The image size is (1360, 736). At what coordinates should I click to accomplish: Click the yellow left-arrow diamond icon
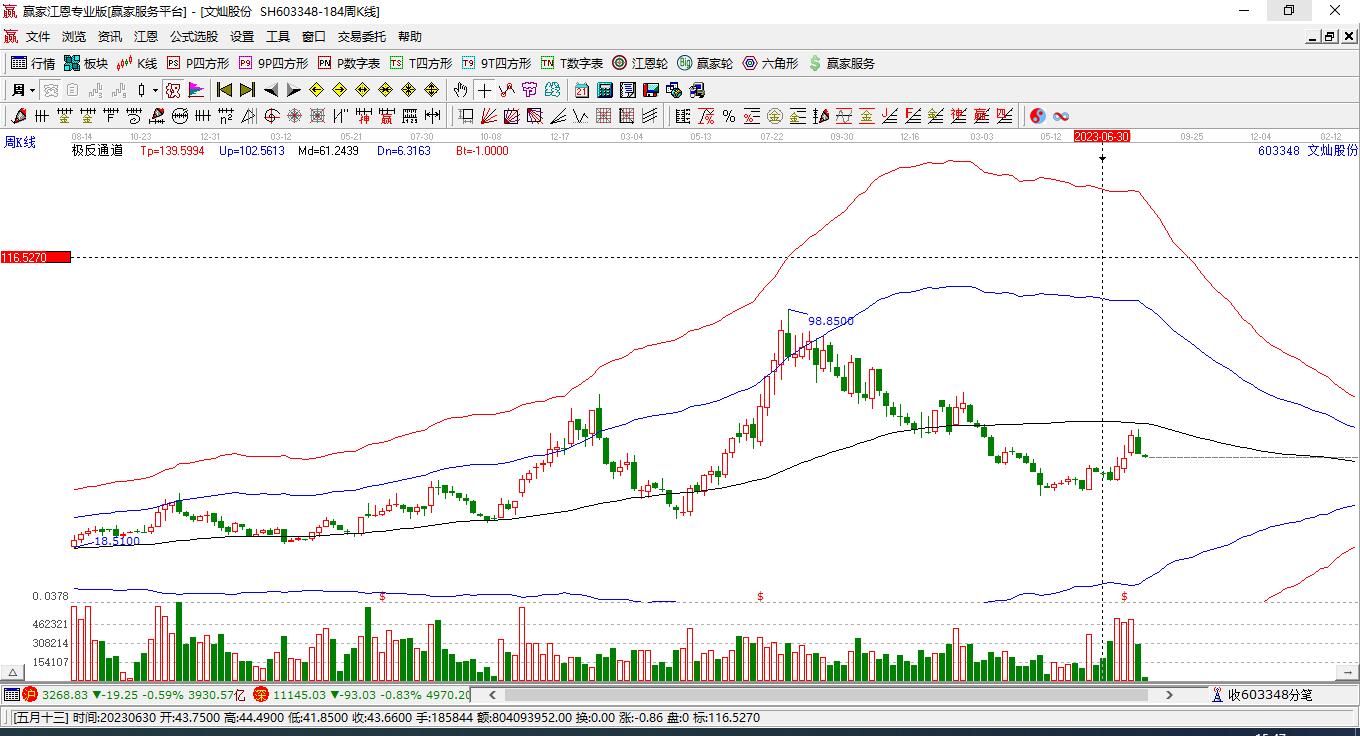(x=317, y=90)
